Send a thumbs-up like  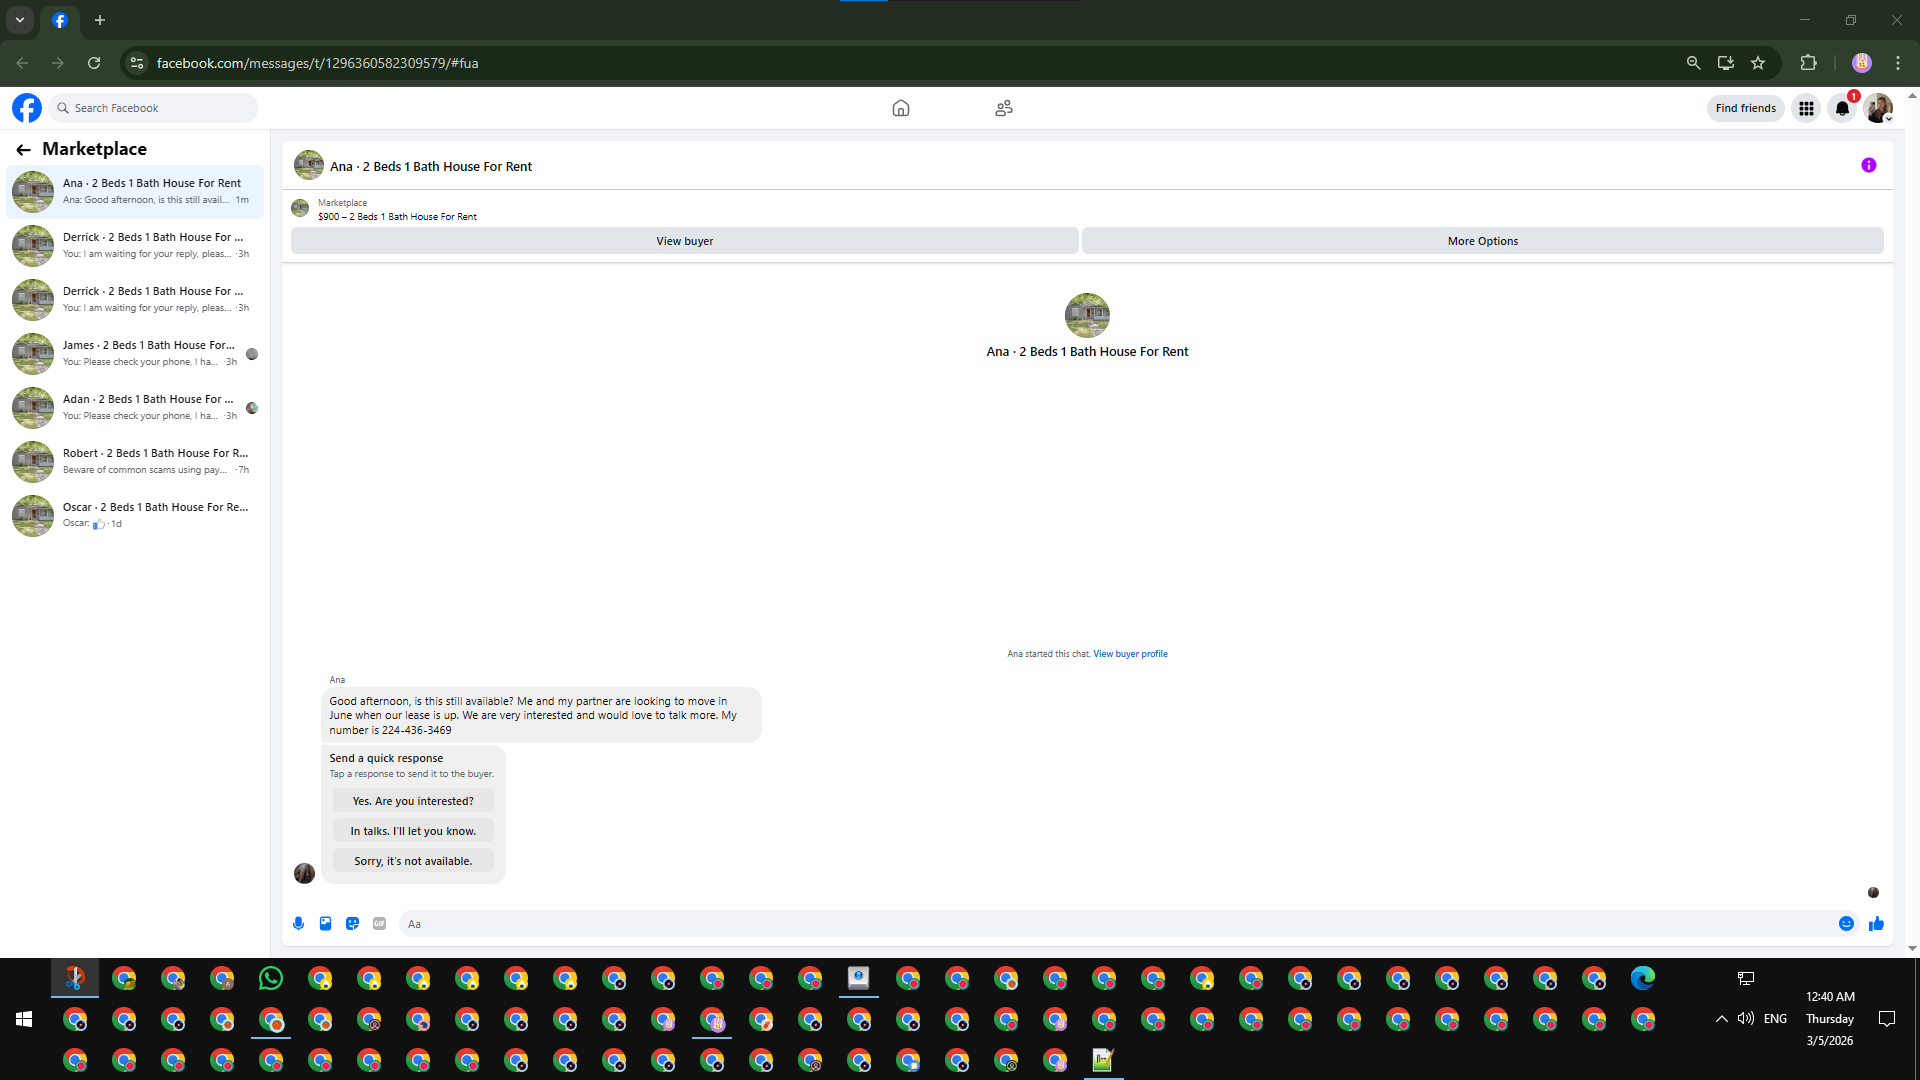(1876, 924)
